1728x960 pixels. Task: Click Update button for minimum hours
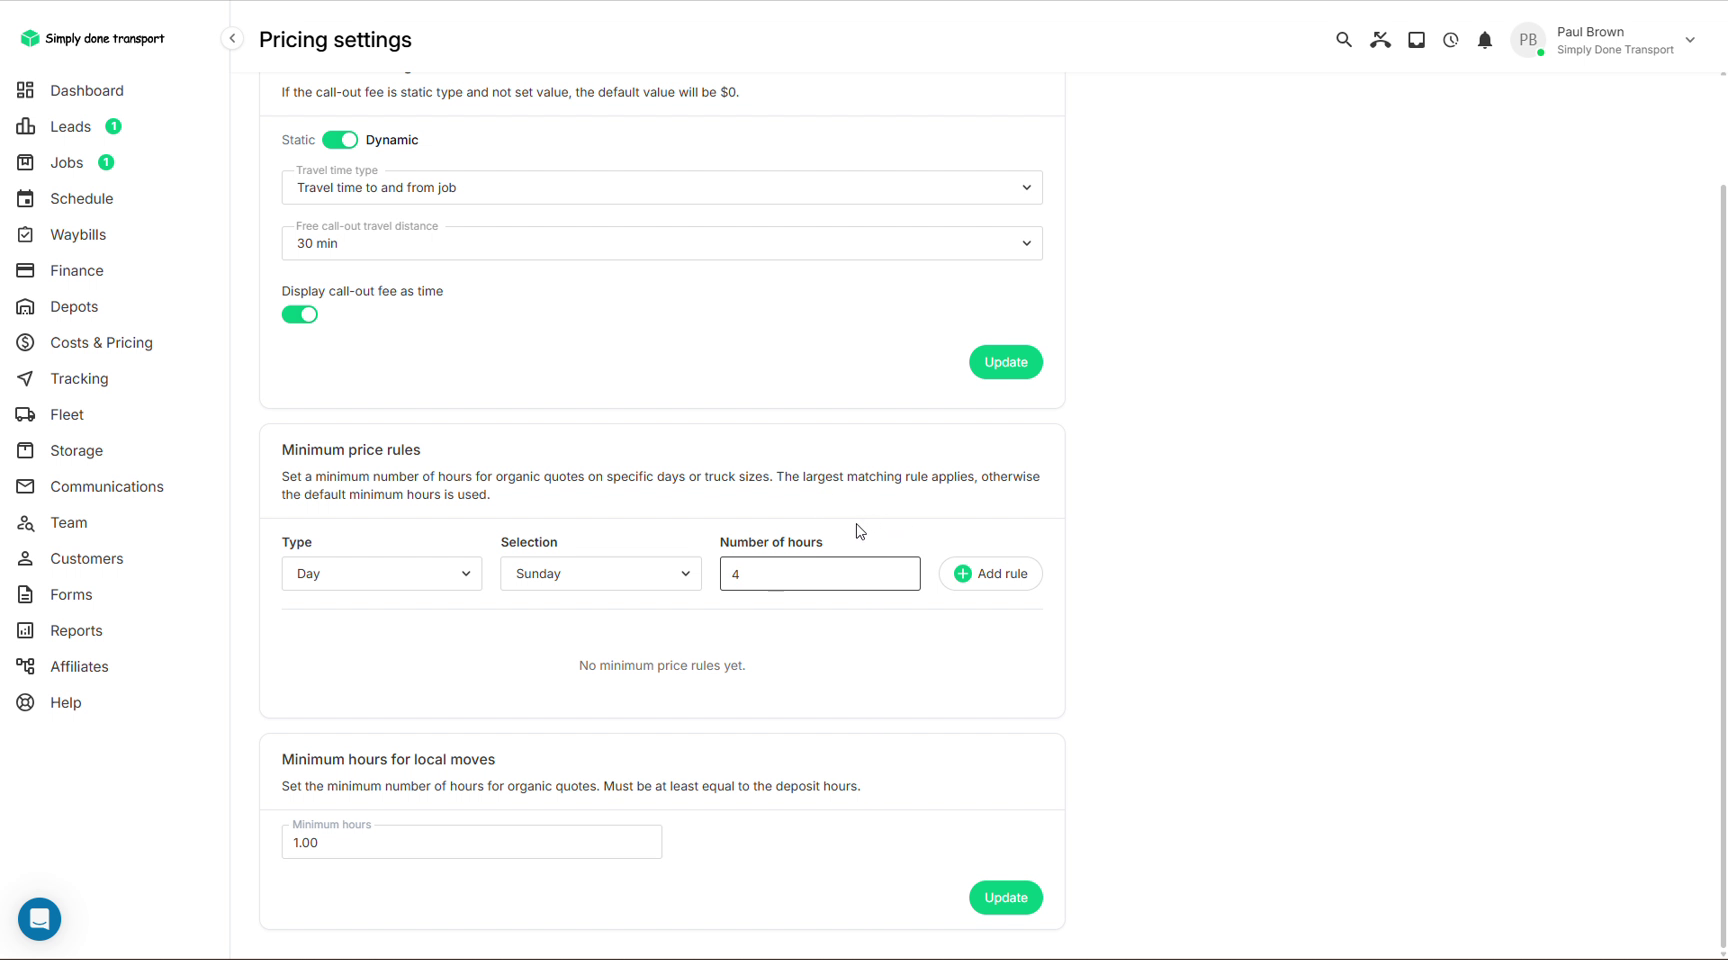tap(1006, 897)
